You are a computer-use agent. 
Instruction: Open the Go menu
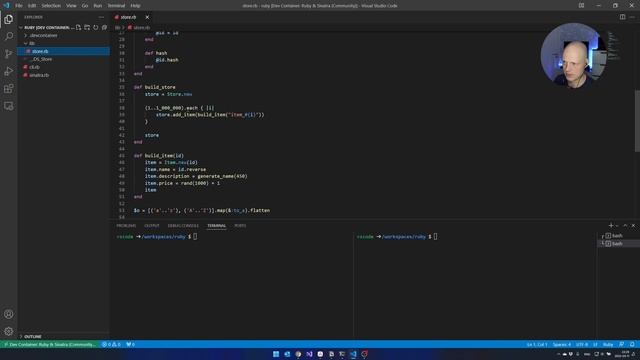coord(85,6)
